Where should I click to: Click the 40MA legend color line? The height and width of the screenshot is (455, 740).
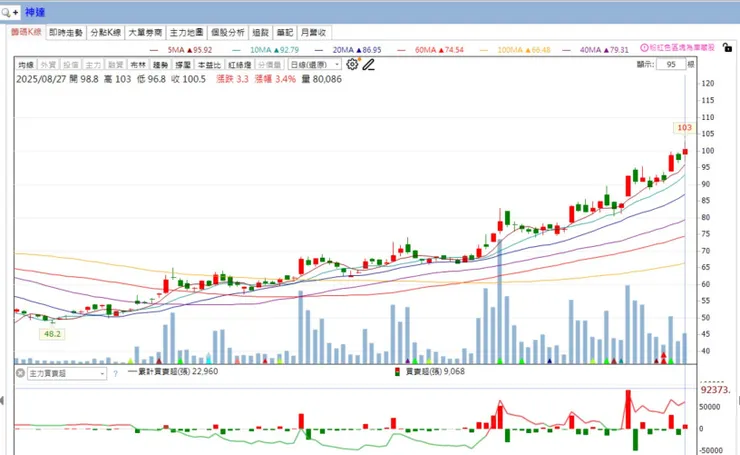pyautogui.click(x=566, y=50)
